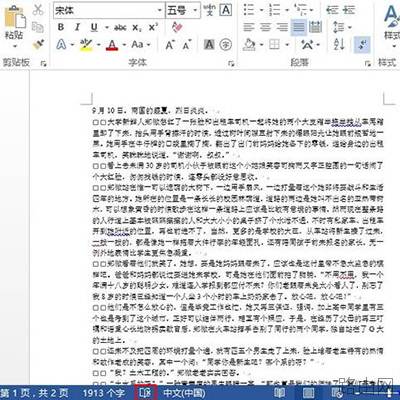Toggle underline formatting
Screen dimensions: 400x400
pos(94,27)
